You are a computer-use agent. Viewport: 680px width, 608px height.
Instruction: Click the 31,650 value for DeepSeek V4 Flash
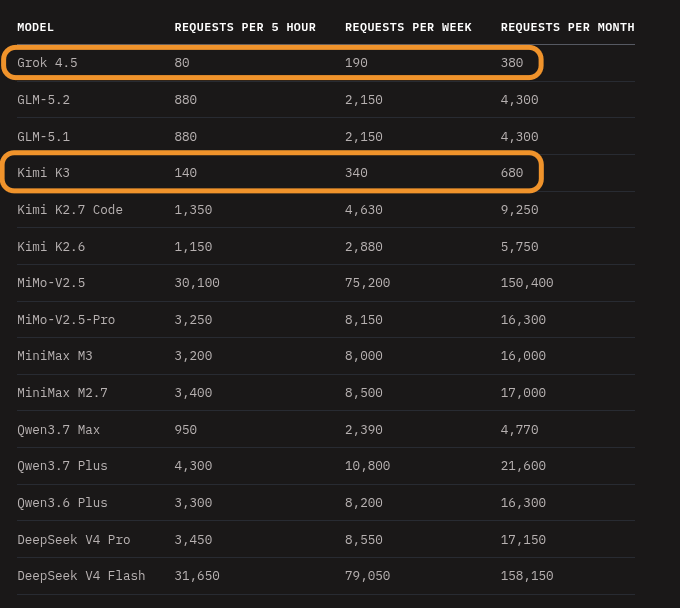[197, 576]
